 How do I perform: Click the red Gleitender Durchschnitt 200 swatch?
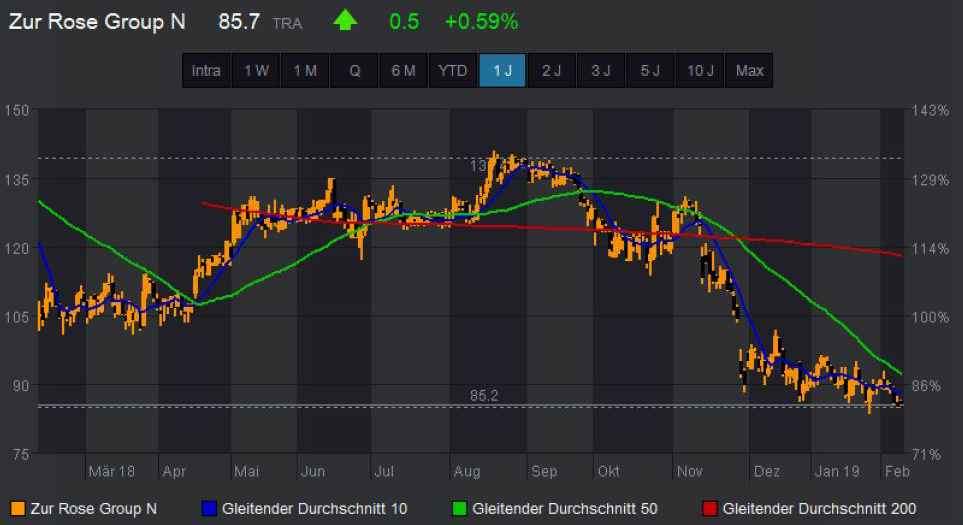pyautogui.click(x=710, y=508)
